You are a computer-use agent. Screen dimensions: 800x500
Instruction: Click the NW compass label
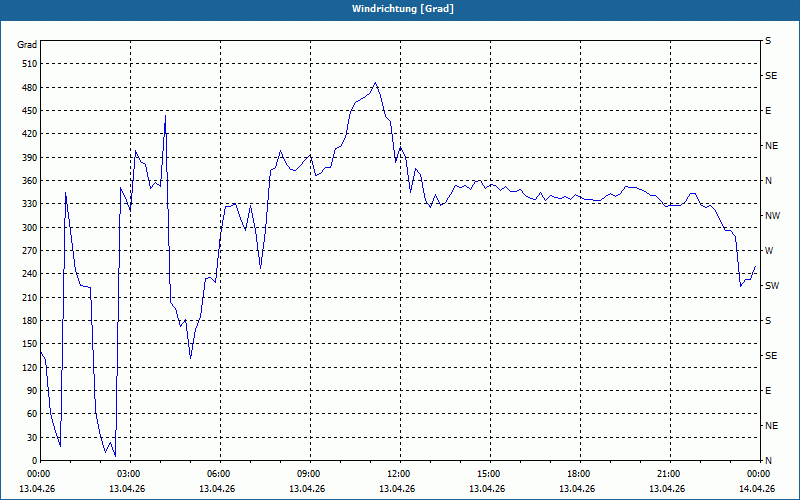[772, 216]
